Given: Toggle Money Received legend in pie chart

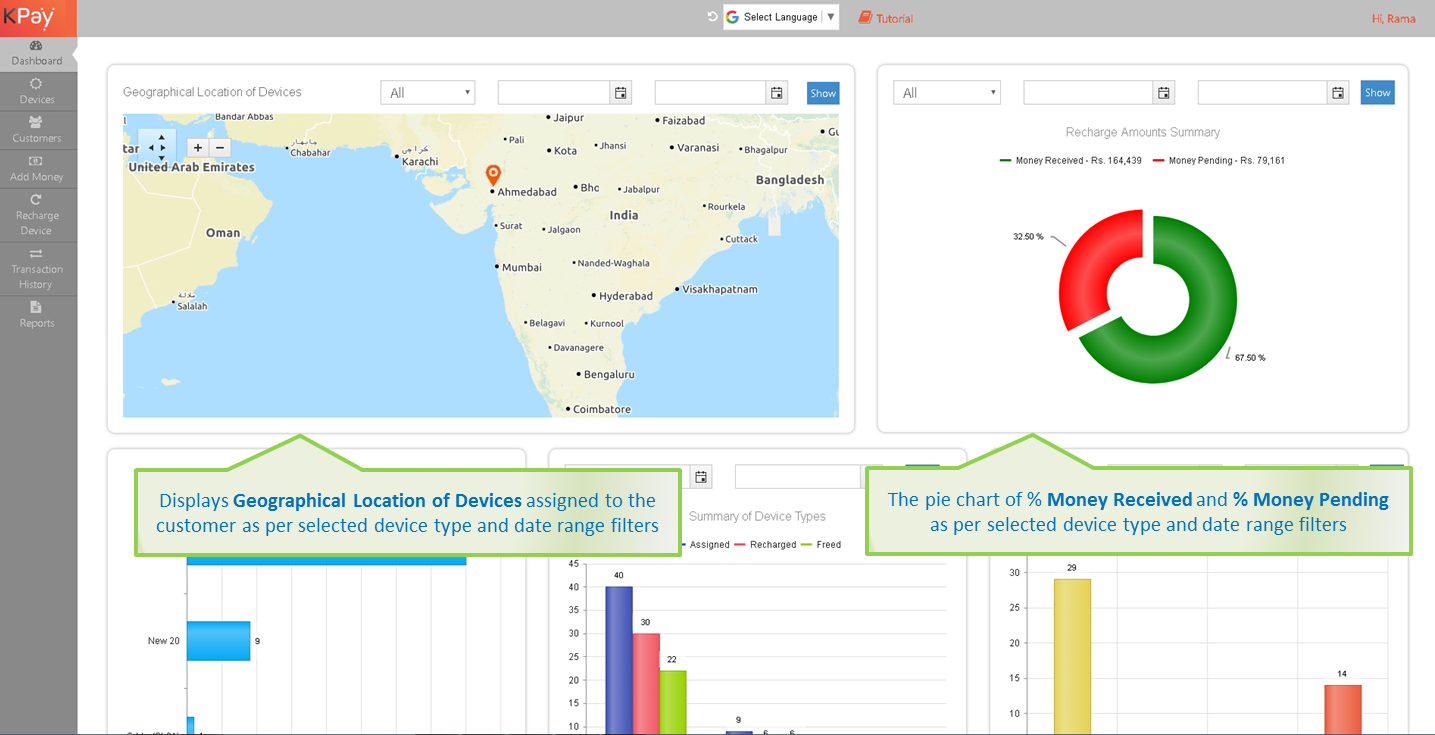Looking at the screenshot, I should click(x=1070, y=161).
